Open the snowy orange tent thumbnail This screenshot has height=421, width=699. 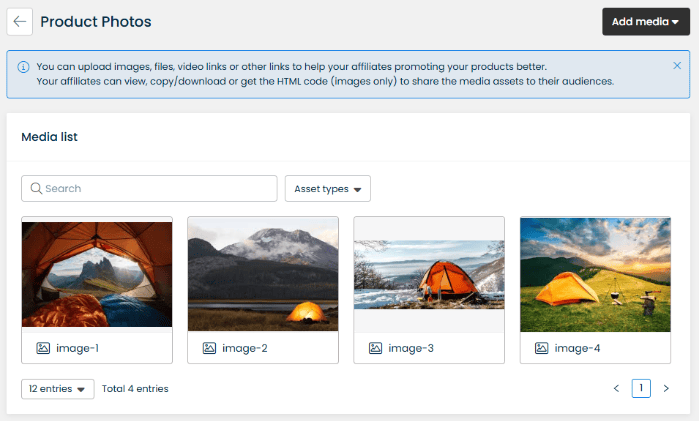[429, 275]
